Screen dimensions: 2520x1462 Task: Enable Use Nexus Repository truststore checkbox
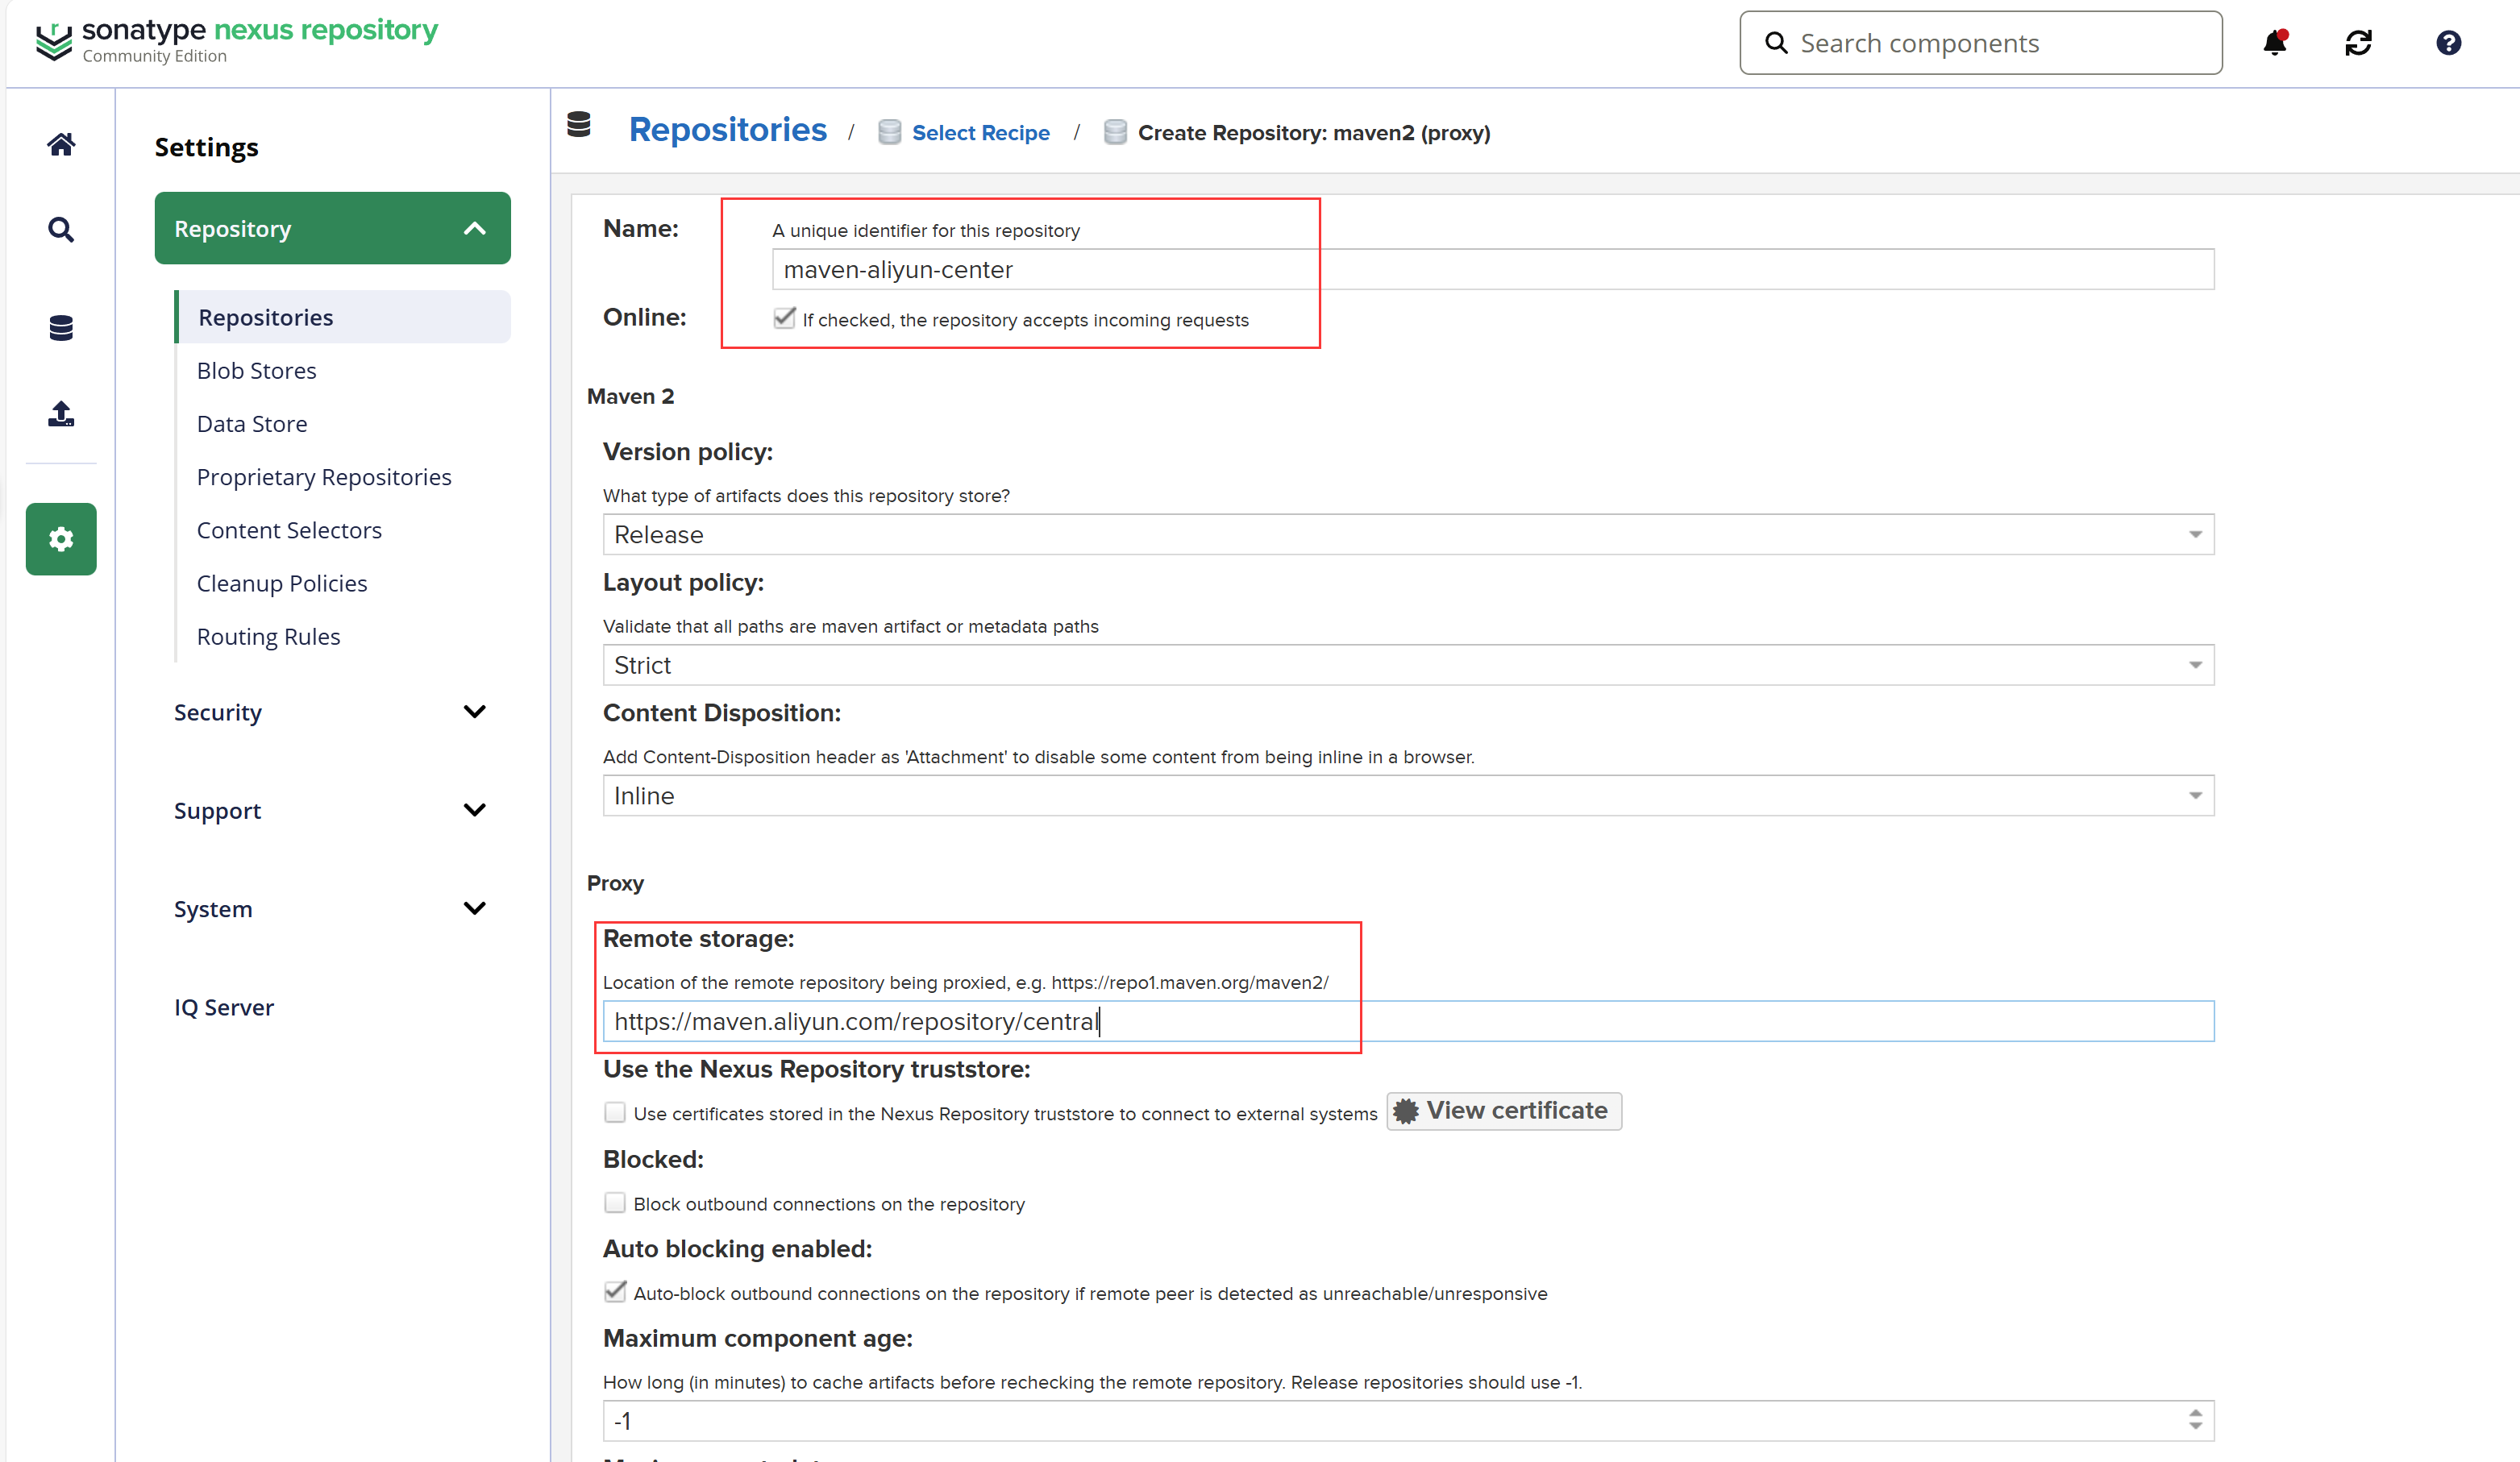coord(615,1113)
